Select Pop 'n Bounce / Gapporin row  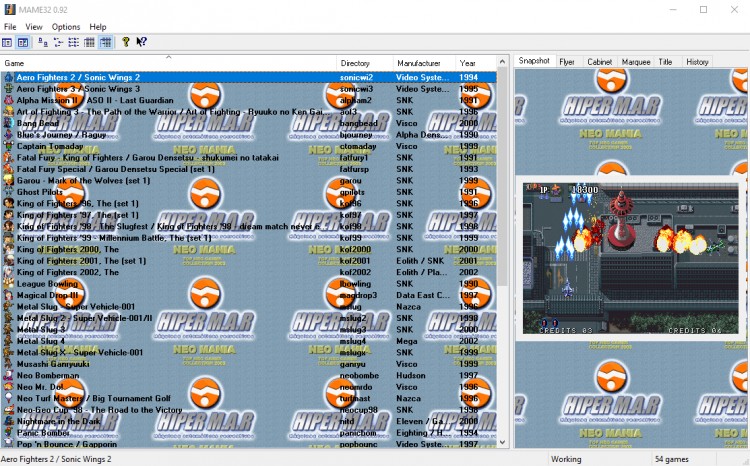[249, 444]
